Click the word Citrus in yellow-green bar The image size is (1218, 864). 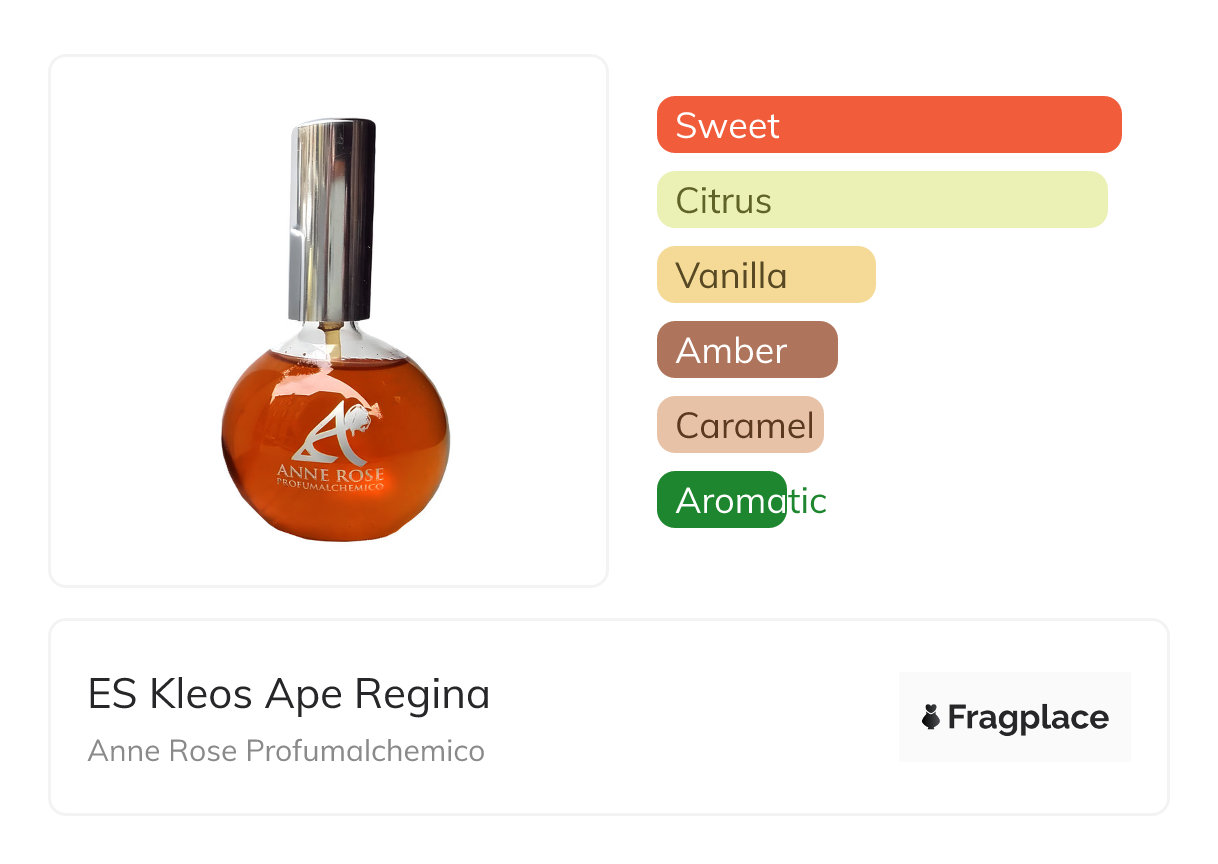723,201
